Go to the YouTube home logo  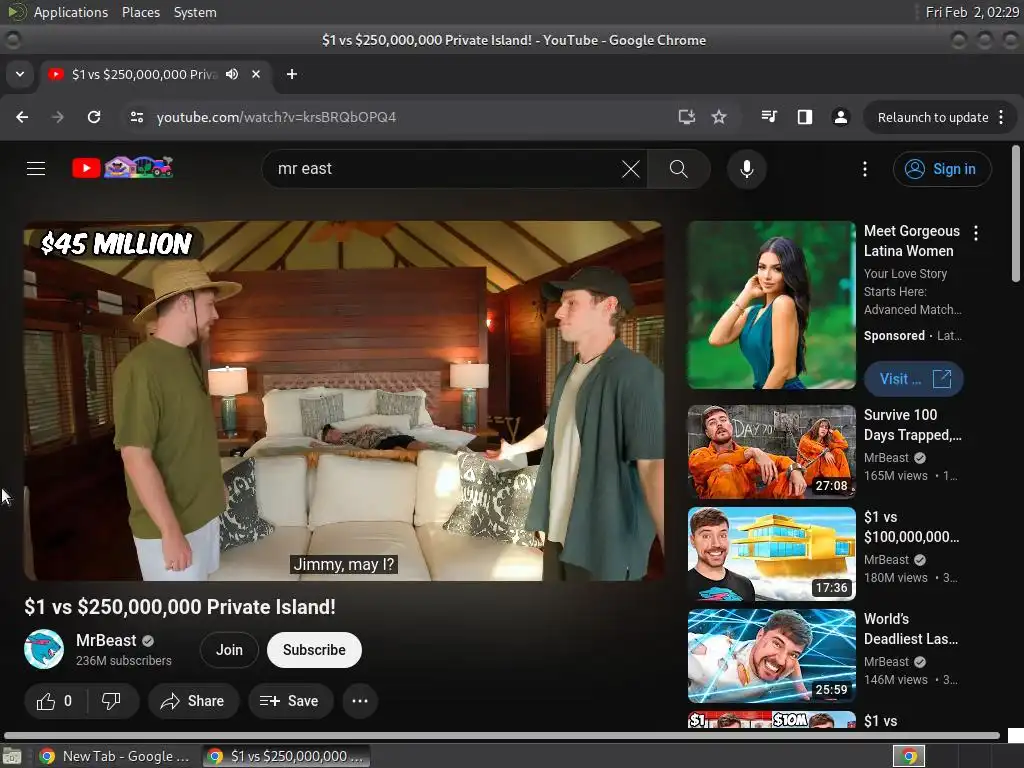tap(122, 168)
